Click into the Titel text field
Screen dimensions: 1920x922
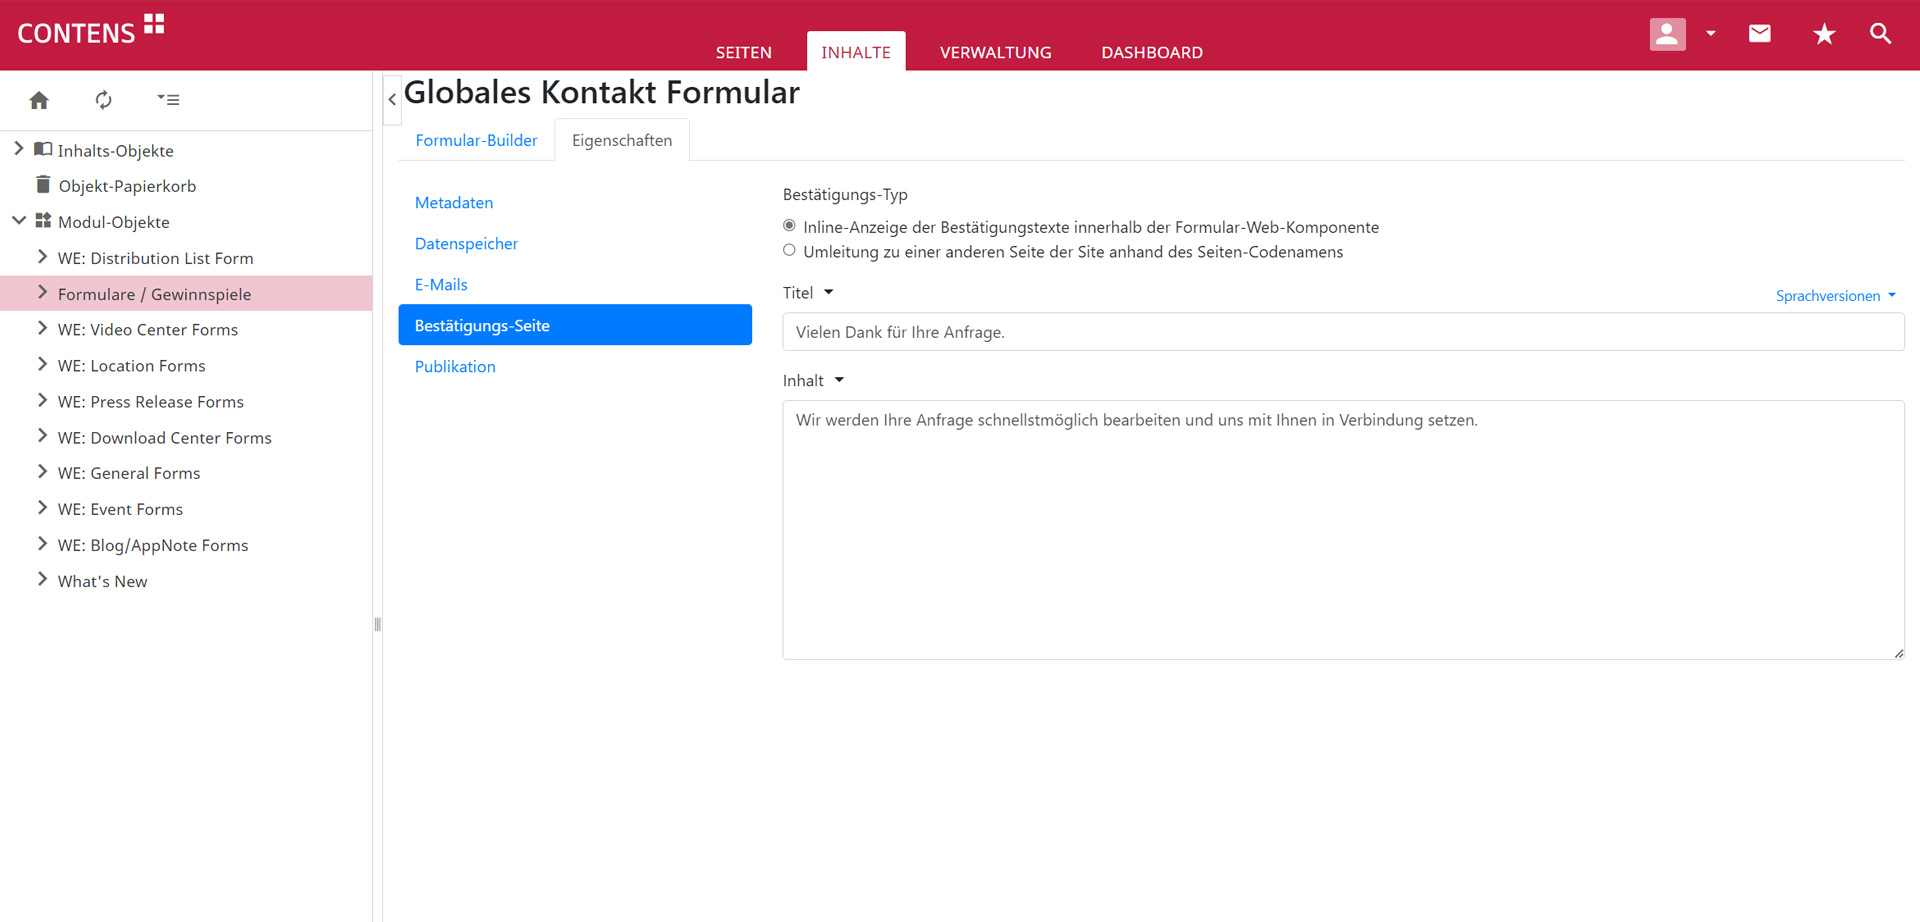[x=1342, y=332]
